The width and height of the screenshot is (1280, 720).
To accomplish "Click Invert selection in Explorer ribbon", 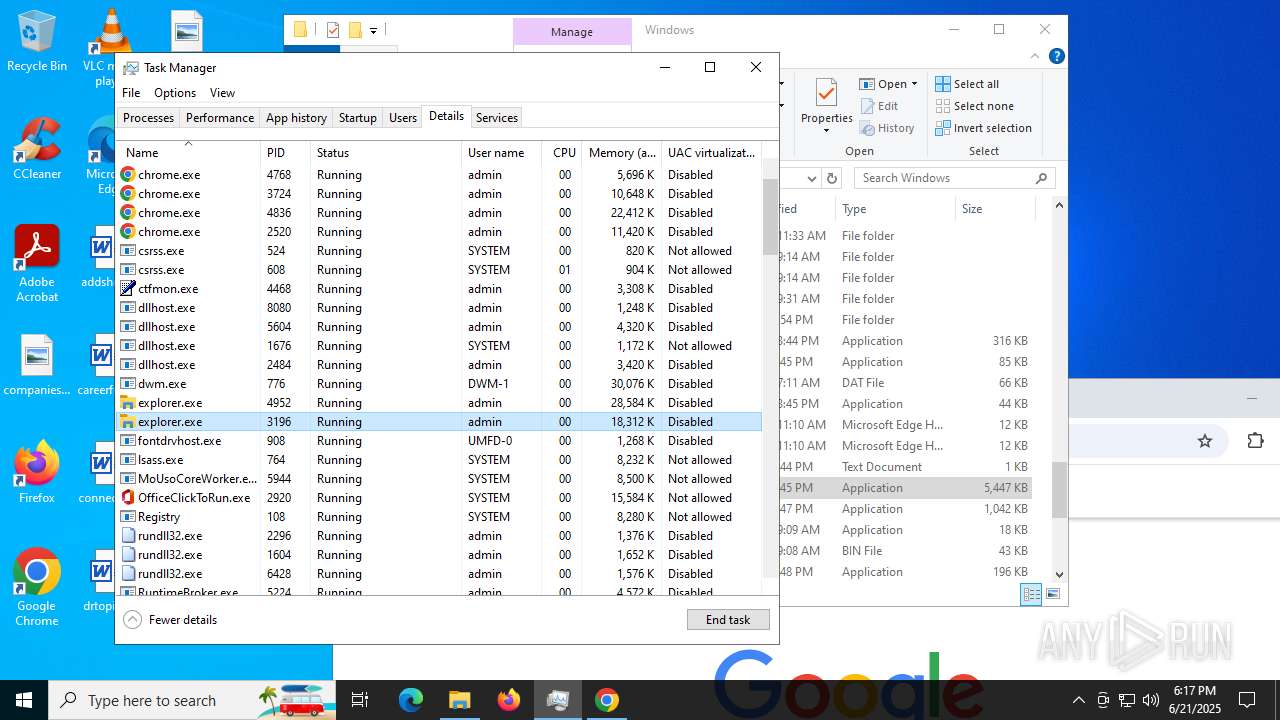I will (983, 128).
